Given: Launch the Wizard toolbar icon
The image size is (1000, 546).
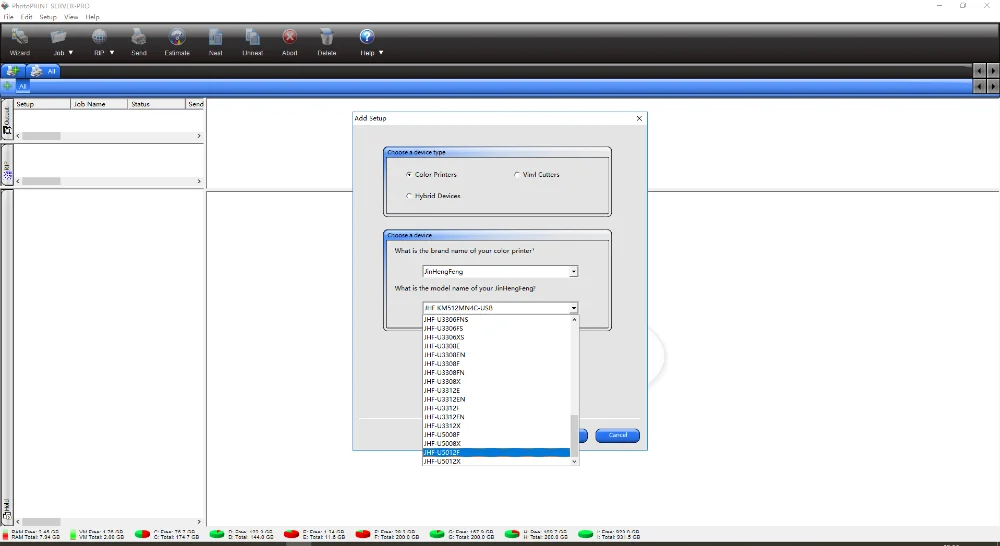Looking at the screenshot, I should click(19, 37).
